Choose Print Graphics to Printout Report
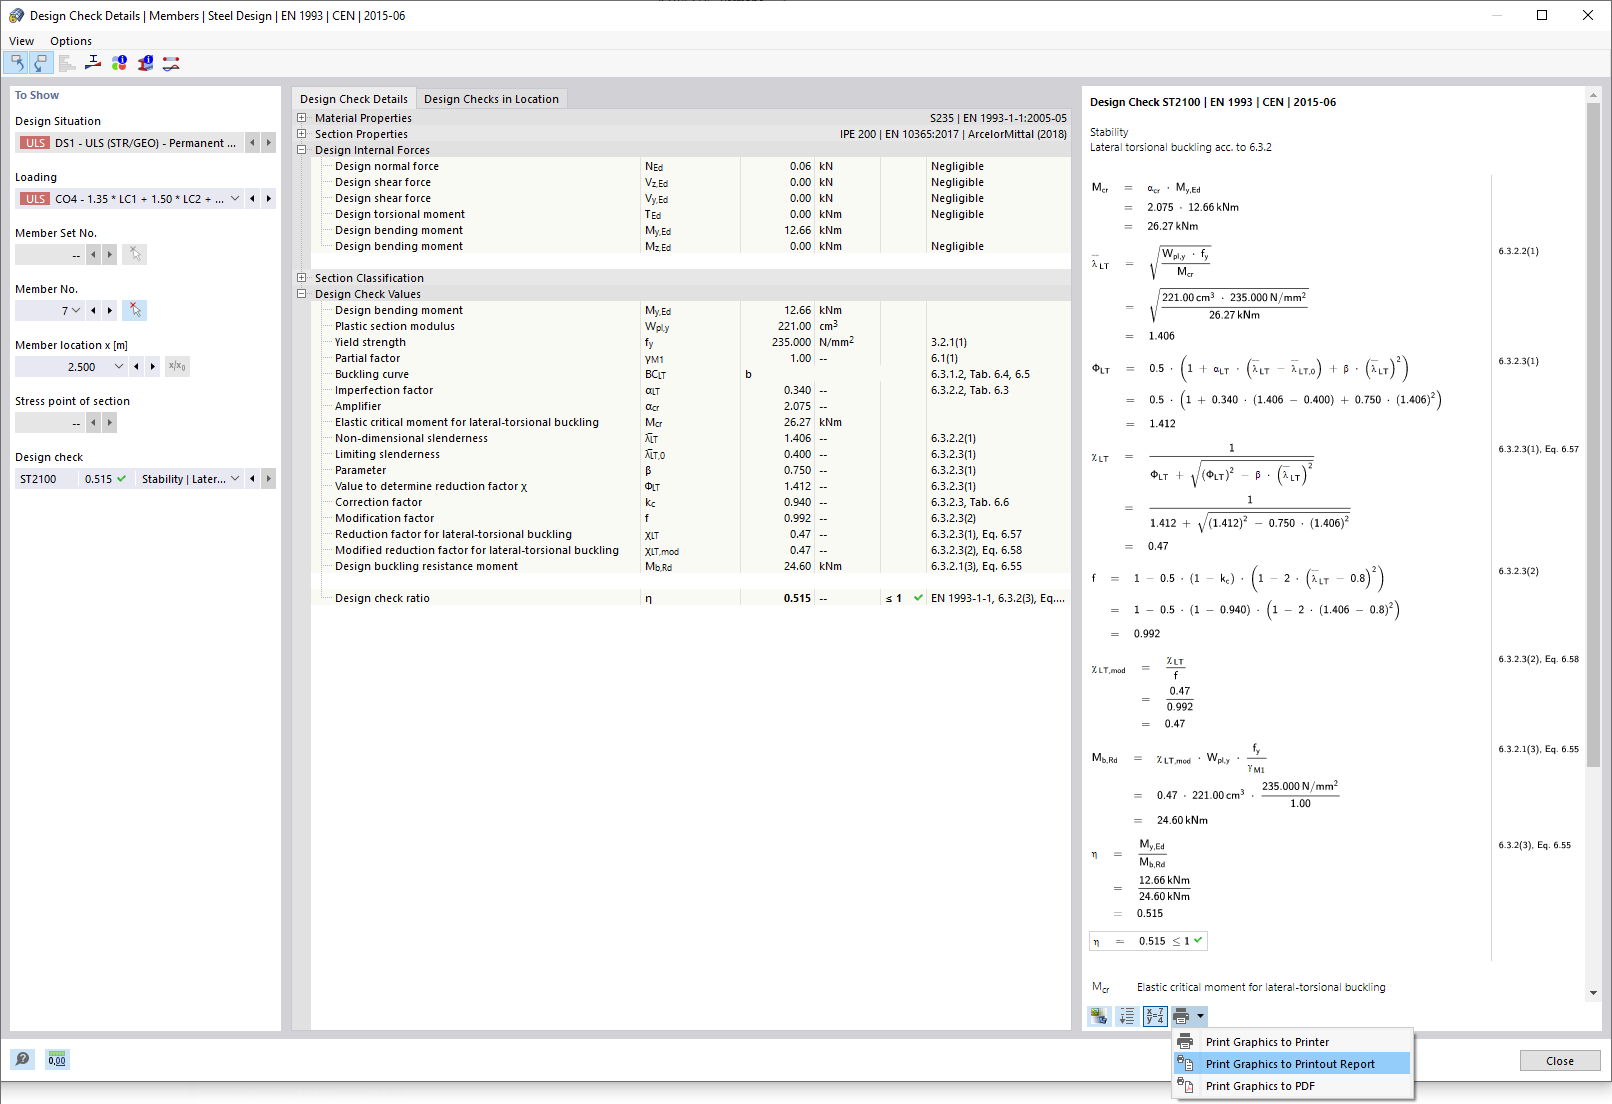Image resolution: width=1612 pixels, height=1104 pixels. coord(1292,1064)
